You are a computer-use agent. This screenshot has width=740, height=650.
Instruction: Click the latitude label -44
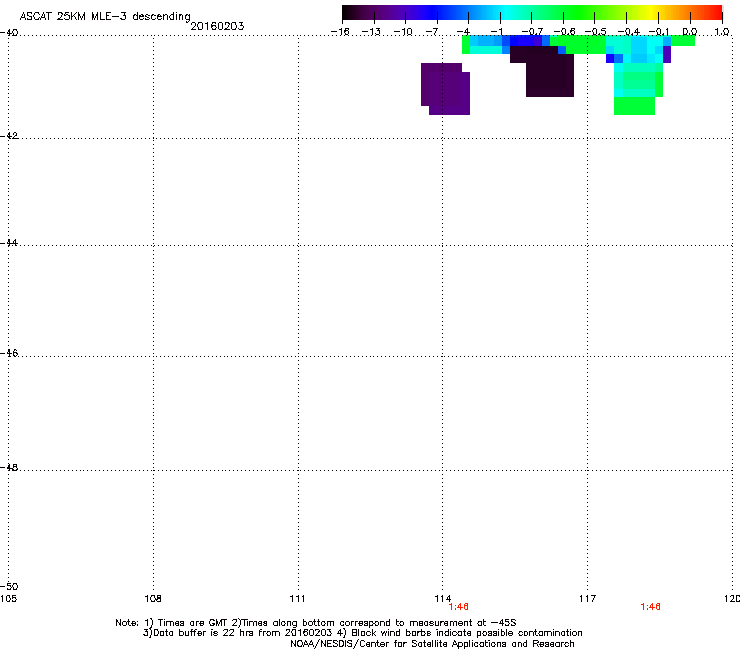(x=9, y=243)
